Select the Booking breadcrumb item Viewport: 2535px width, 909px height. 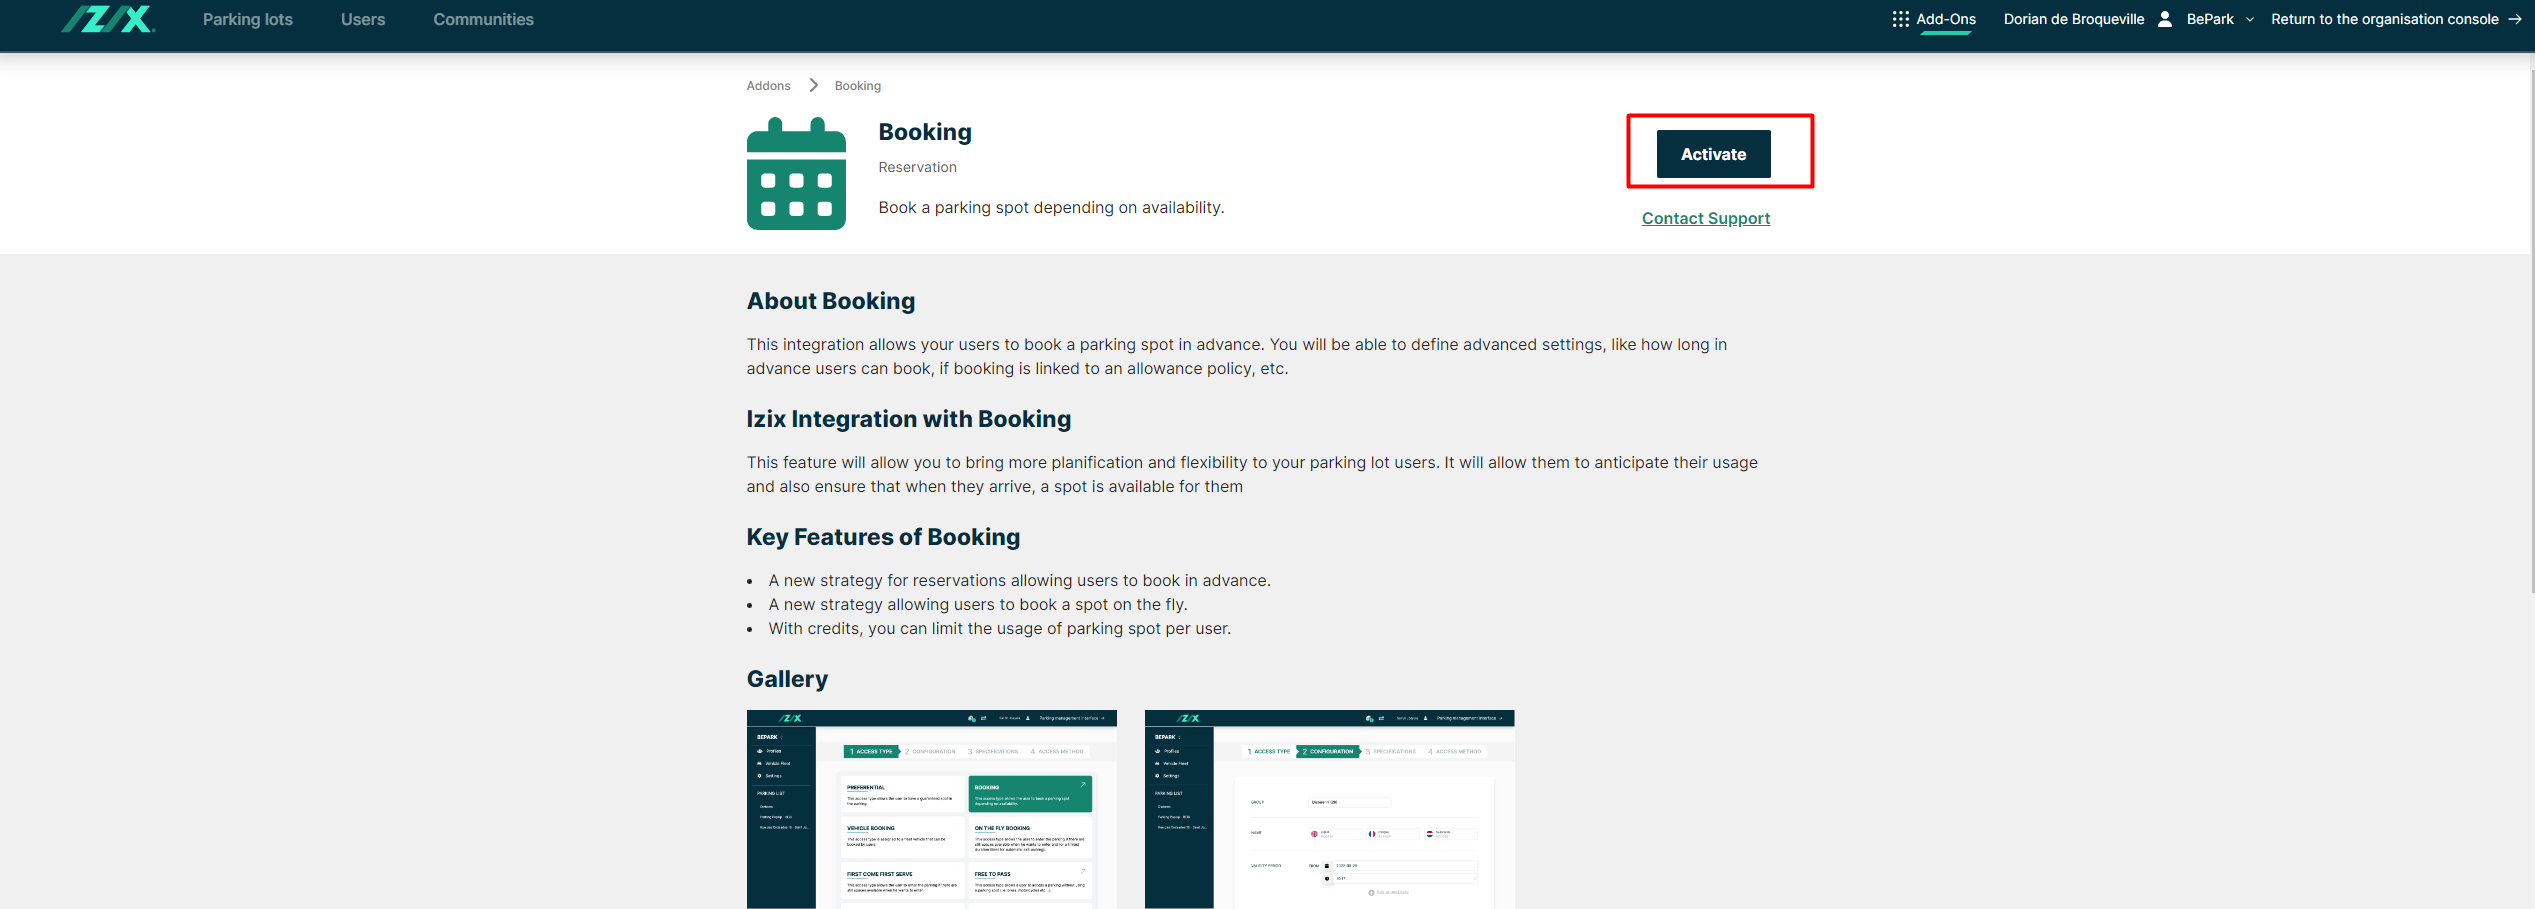point(857,86)
